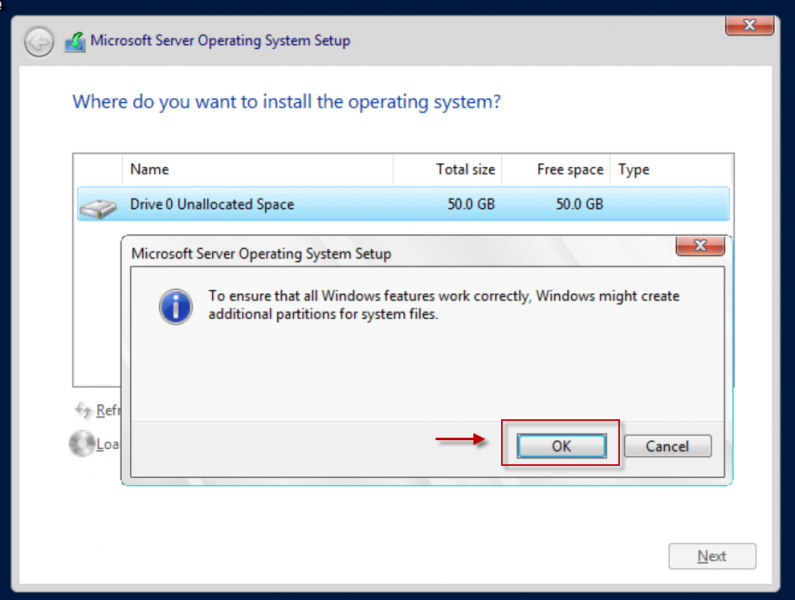Click the Refresh arrows icon
The image size is (795, 600).
(83, 410)
